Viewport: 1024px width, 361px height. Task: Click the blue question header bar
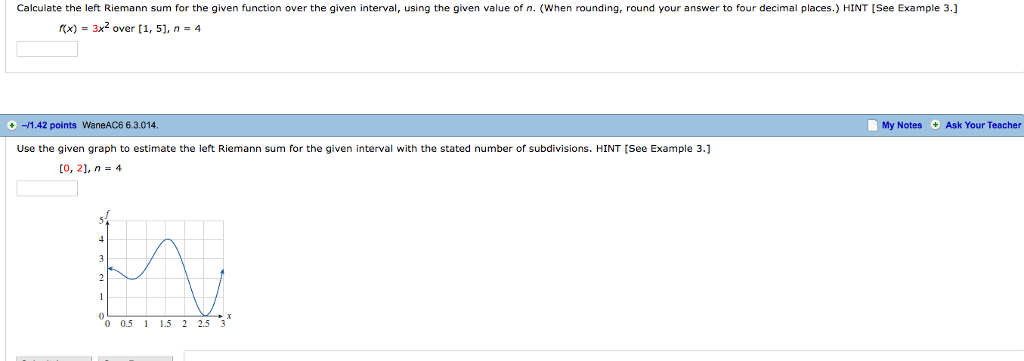click(x=512, y=125)
